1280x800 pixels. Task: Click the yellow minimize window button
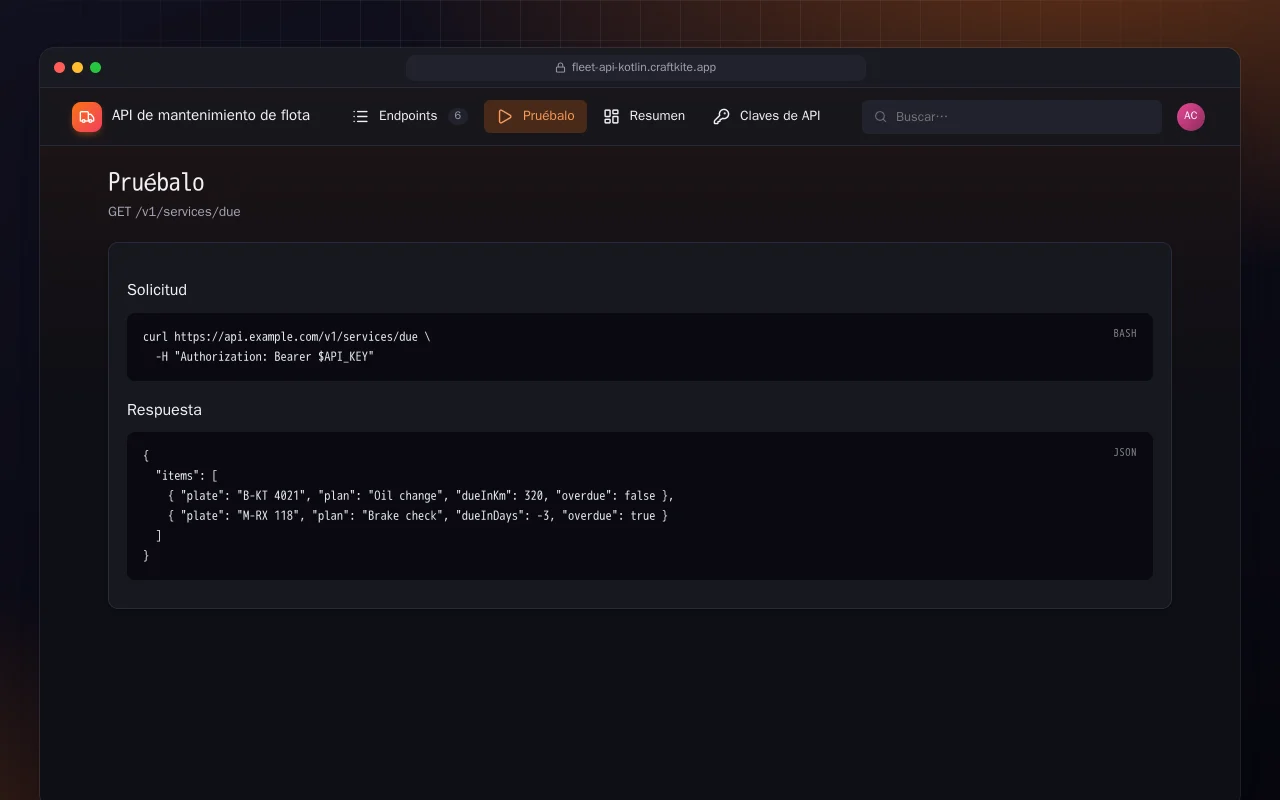(78, 68)
